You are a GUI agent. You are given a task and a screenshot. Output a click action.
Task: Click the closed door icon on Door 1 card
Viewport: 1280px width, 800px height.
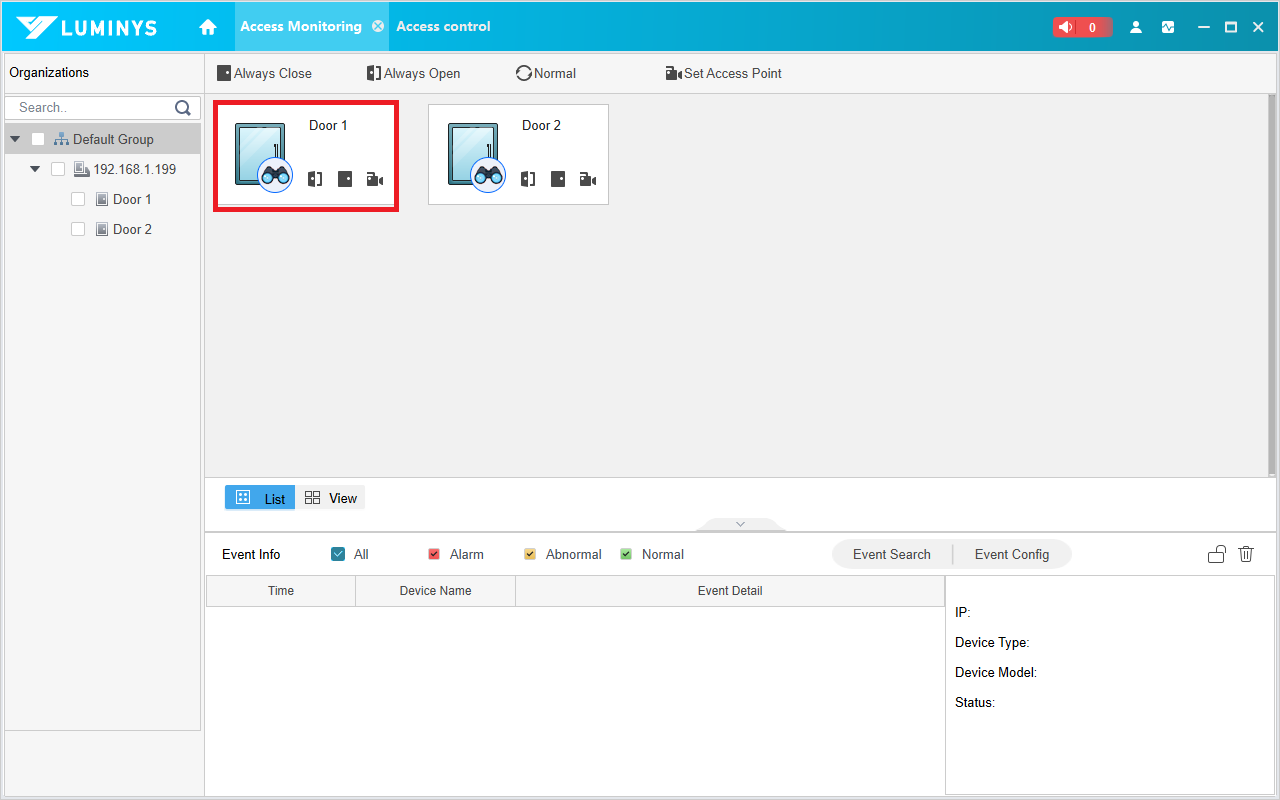[x=345, y=179]
